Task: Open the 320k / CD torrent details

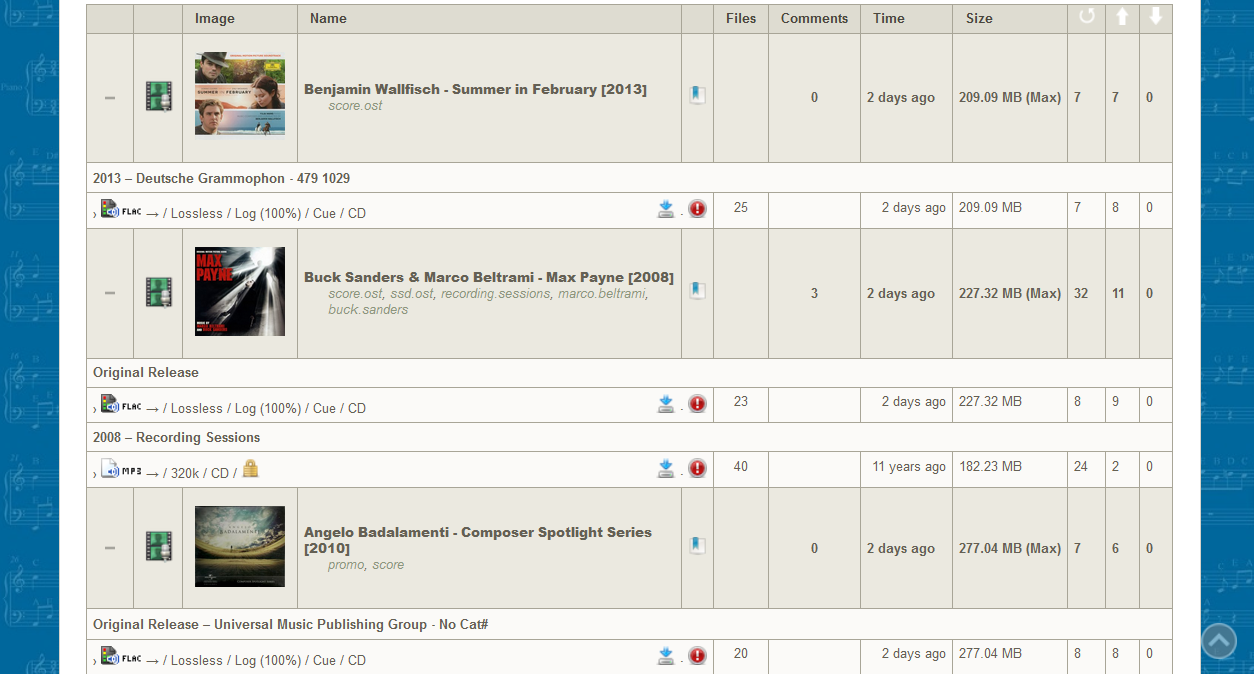Action: pos(200,473)
